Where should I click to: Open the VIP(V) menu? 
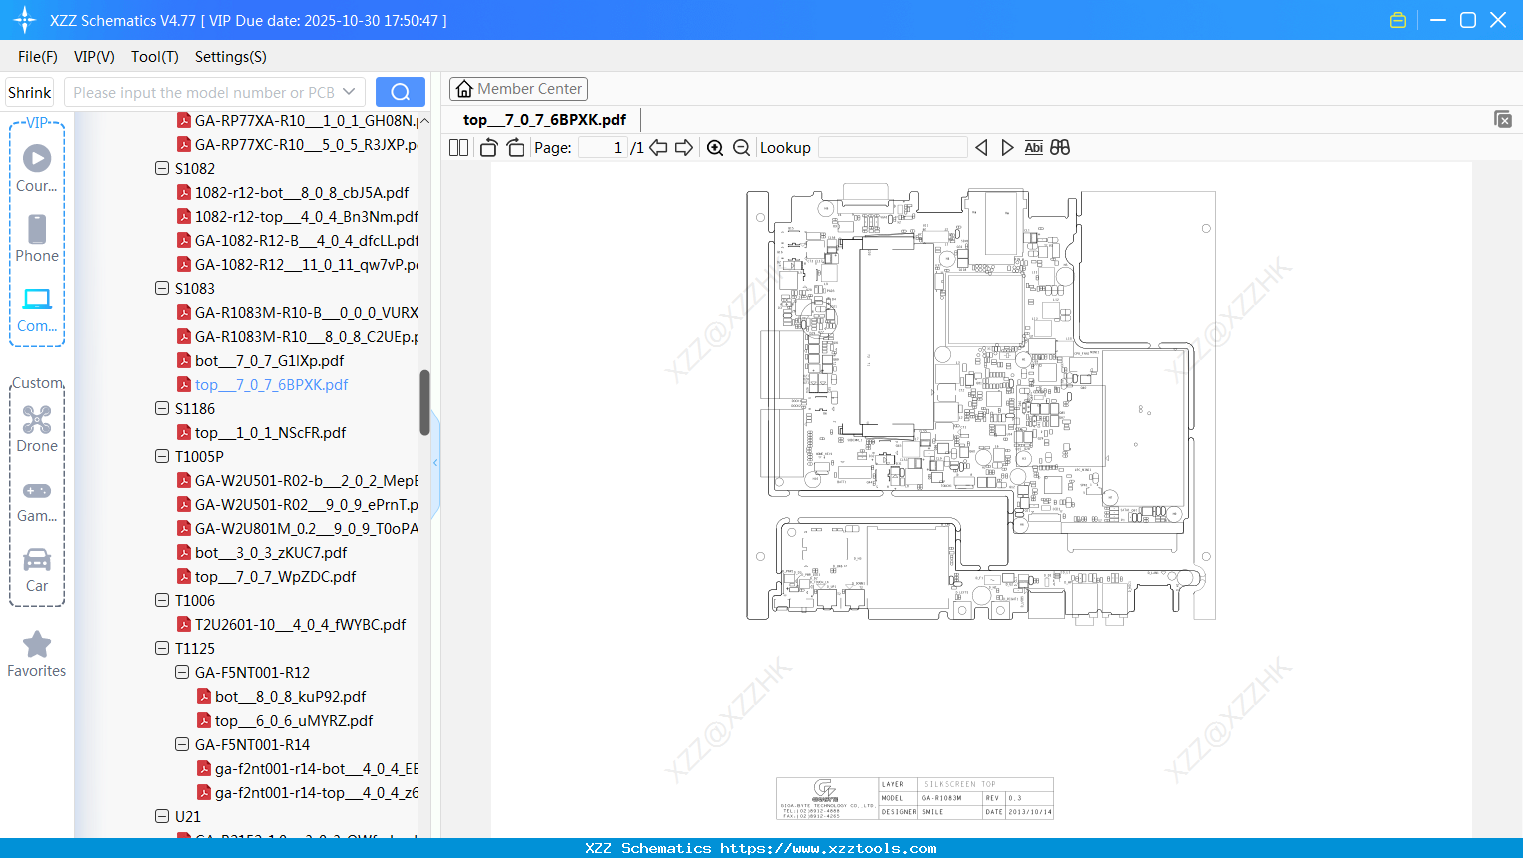(x=94, y=57)
